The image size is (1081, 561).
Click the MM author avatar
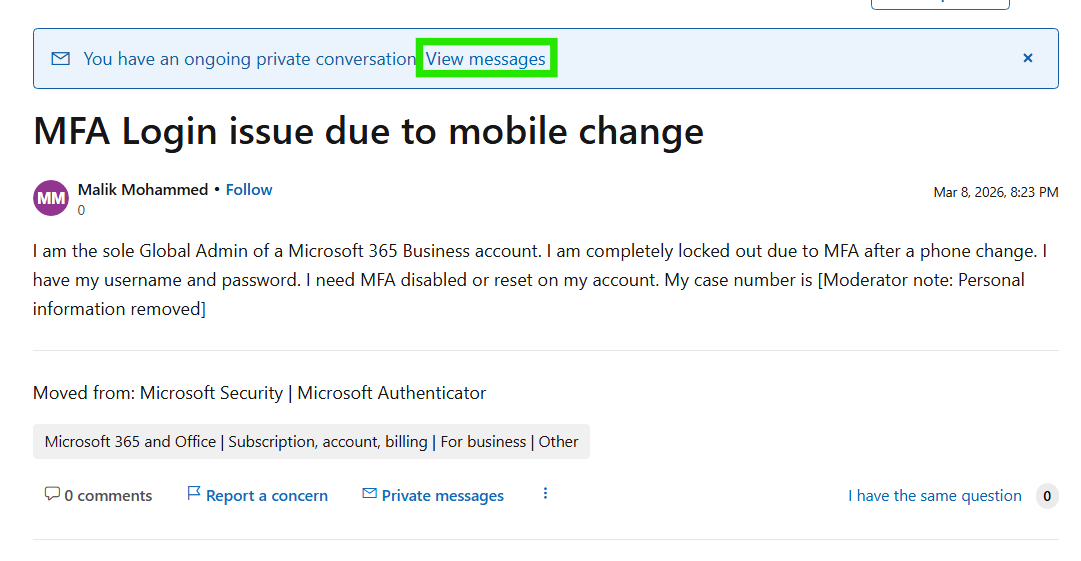coord(51,198)
